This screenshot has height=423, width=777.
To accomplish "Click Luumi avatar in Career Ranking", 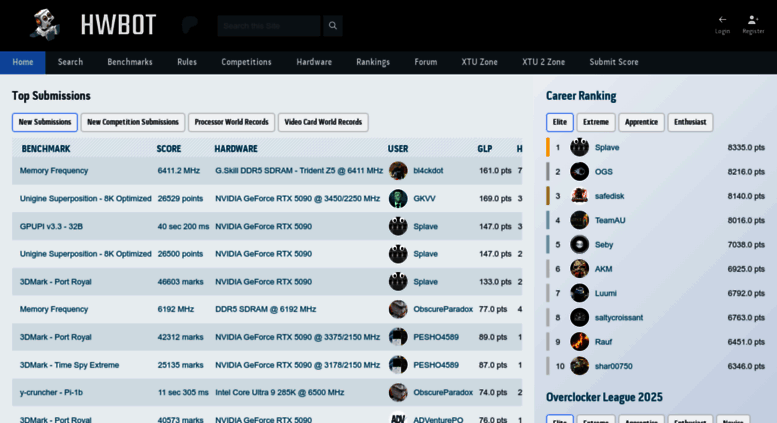I will [x=579, y=293].
